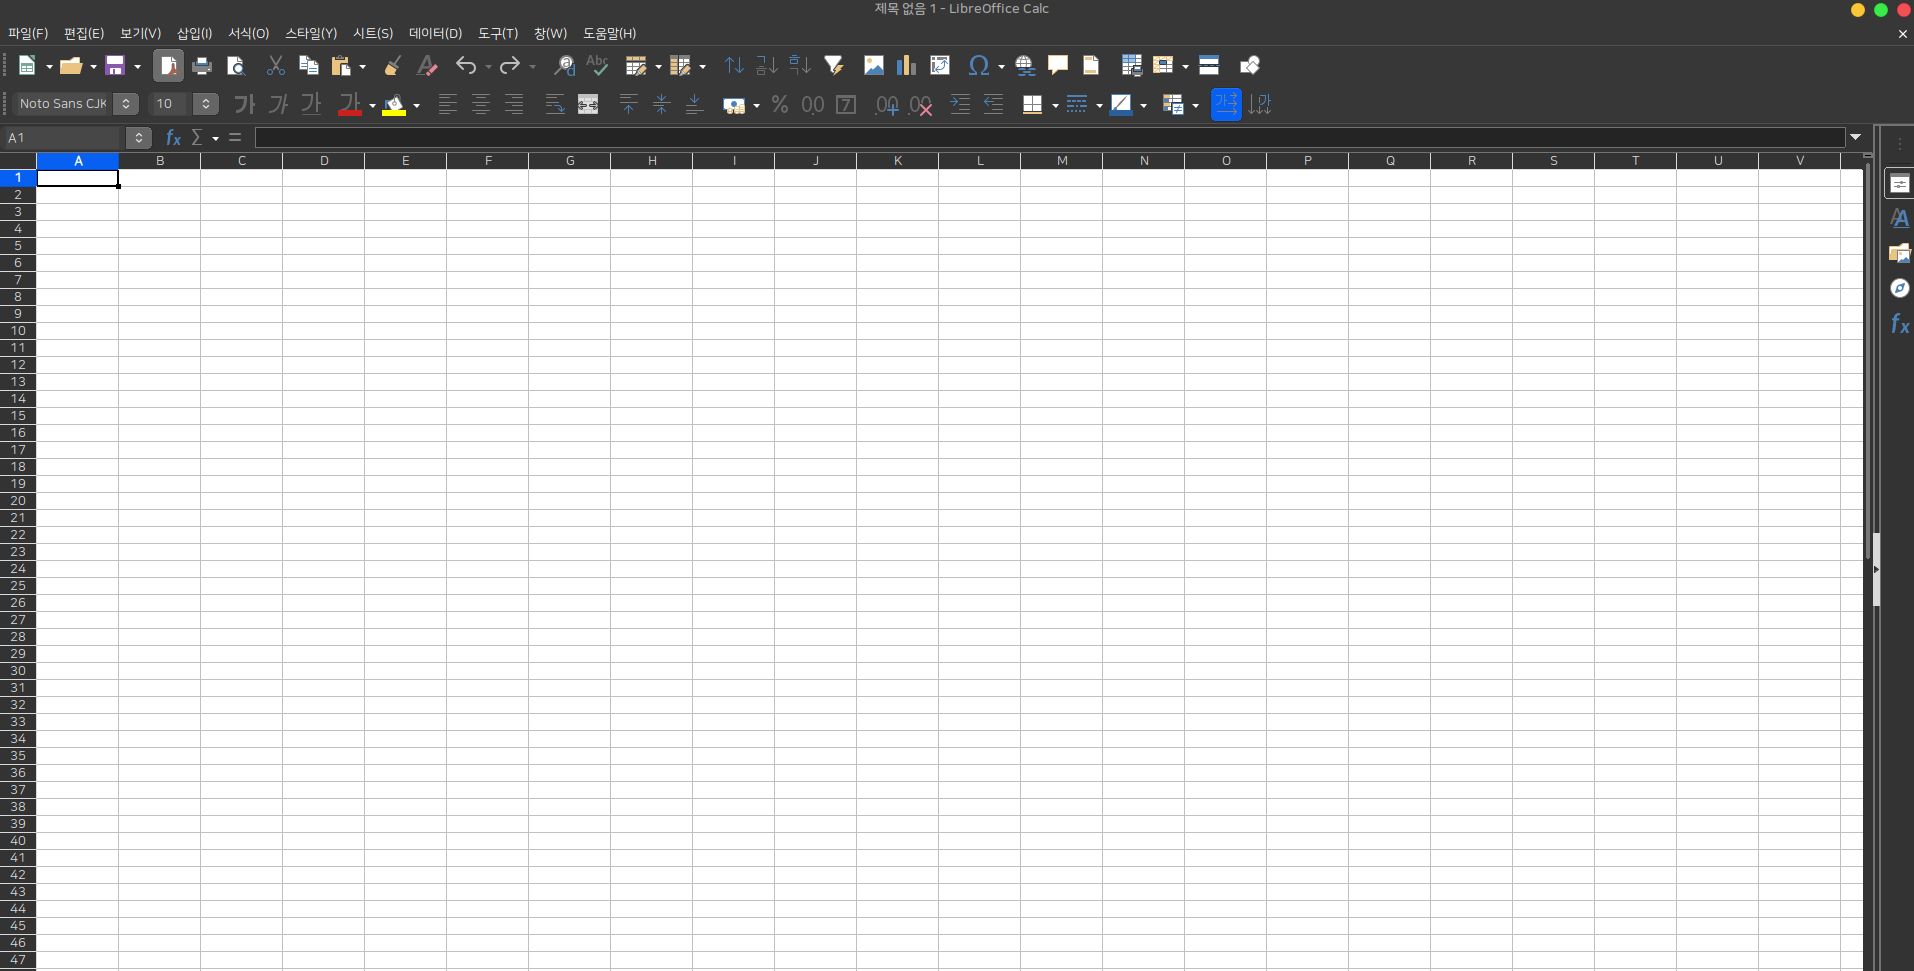Screen dimensions: 1914x971
Task: Click the Function Wizard fx button
Action: [x=173, y=138]
